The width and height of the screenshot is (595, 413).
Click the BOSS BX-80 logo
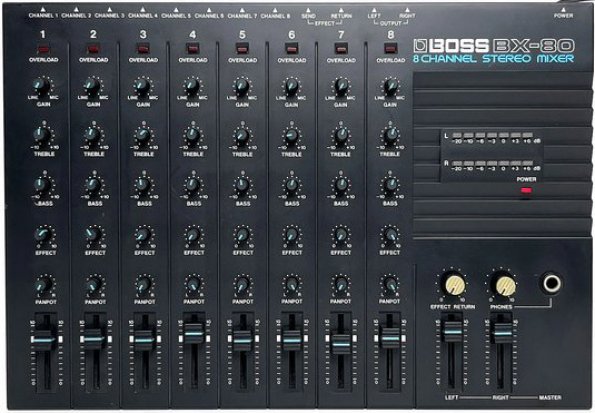pos(494,46)
